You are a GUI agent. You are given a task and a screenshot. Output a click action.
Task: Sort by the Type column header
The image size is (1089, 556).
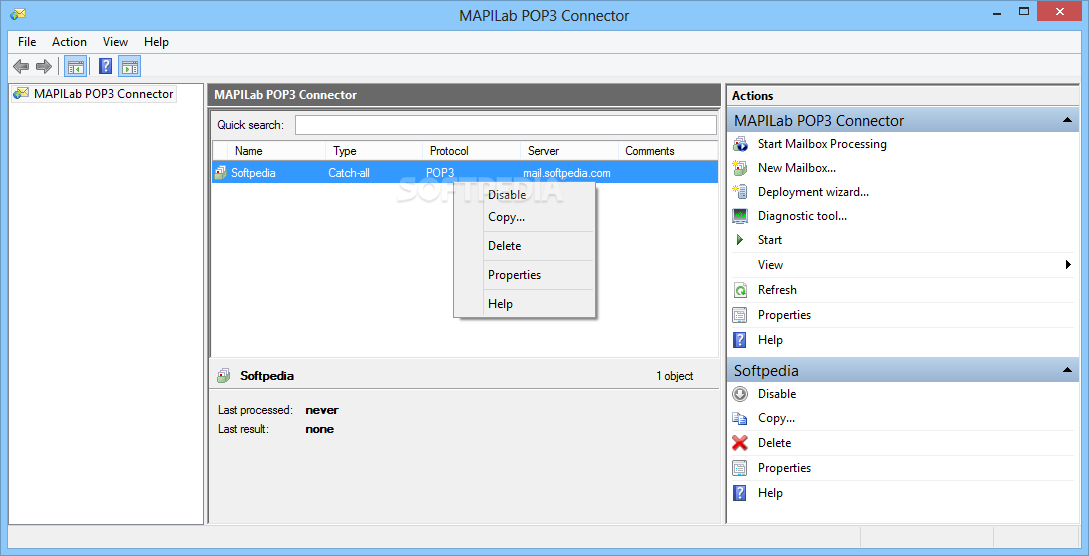point(374,151)
